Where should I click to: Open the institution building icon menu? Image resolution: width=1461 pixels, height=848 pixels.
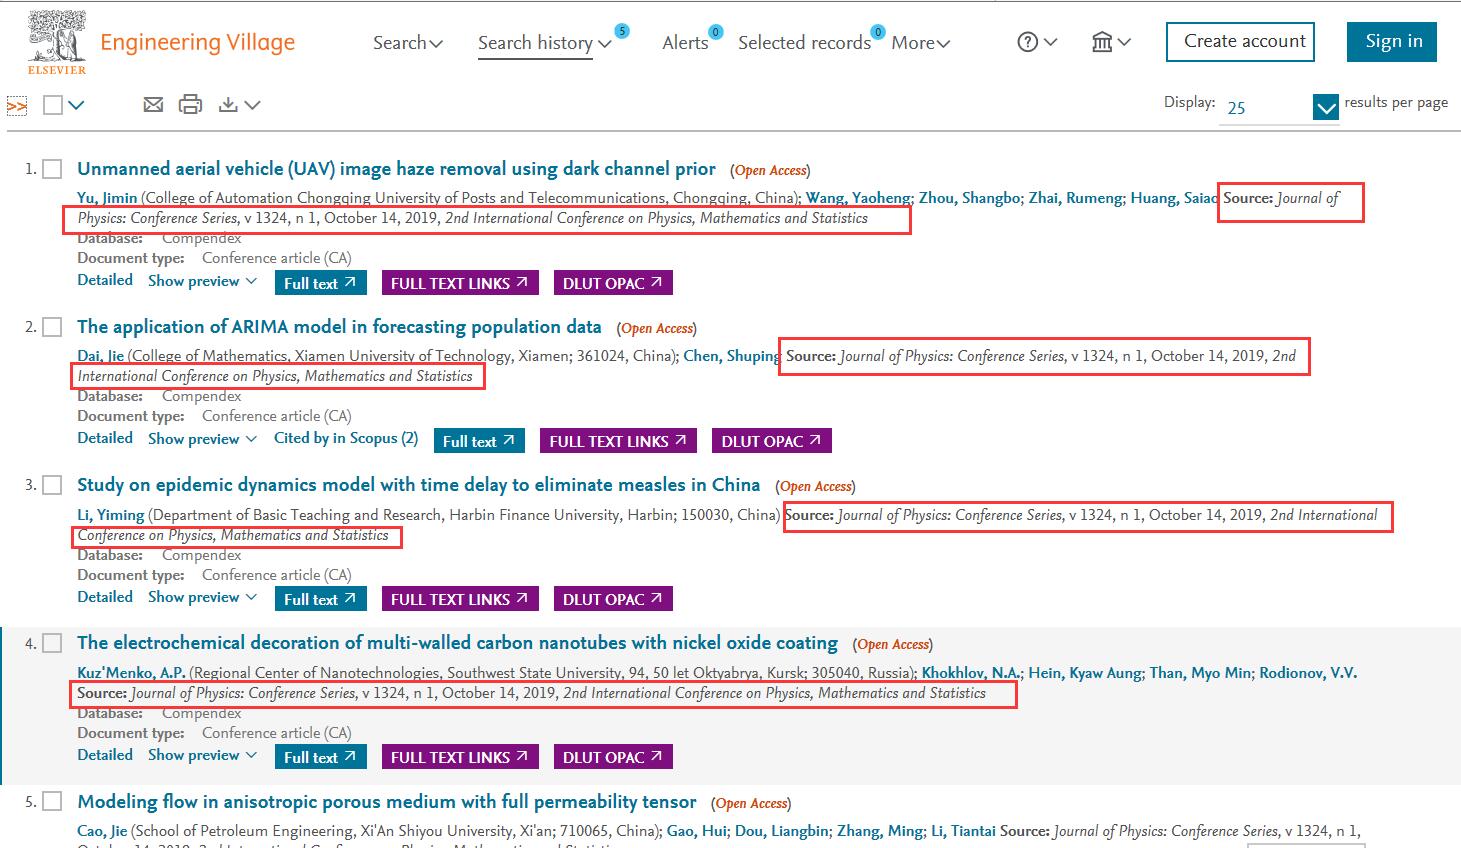pos(1102,42)
